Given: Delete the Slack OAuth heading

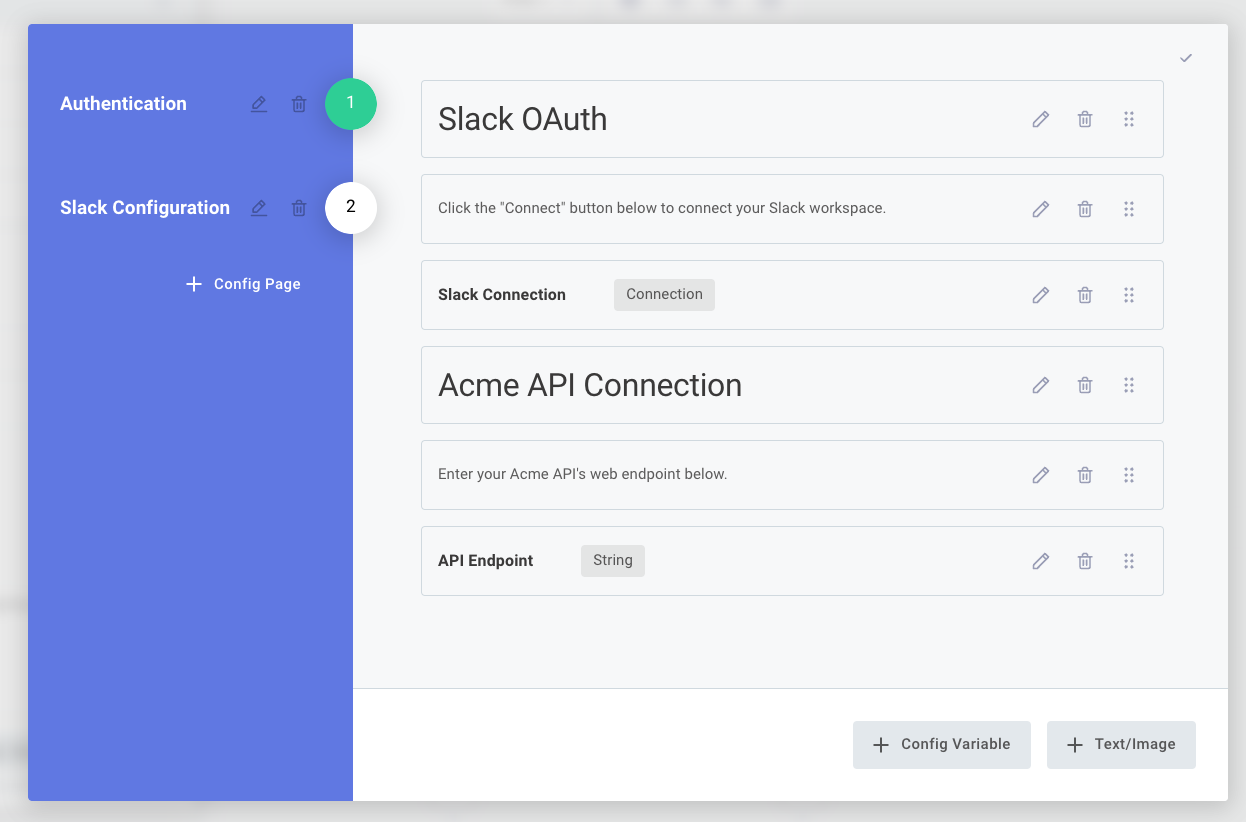Looking at the screenshot, I should point(1084,119).
